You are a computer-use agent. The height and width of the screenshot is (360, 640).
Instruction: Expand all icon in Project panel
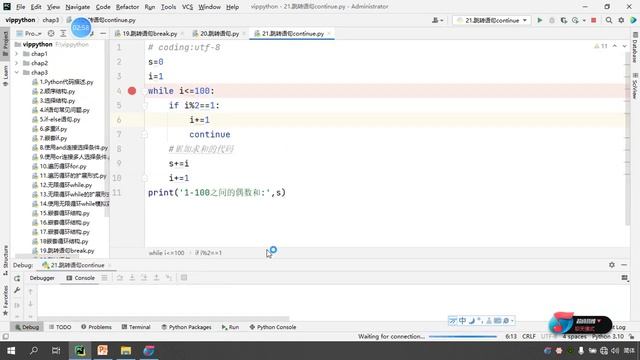coord(63,33)
